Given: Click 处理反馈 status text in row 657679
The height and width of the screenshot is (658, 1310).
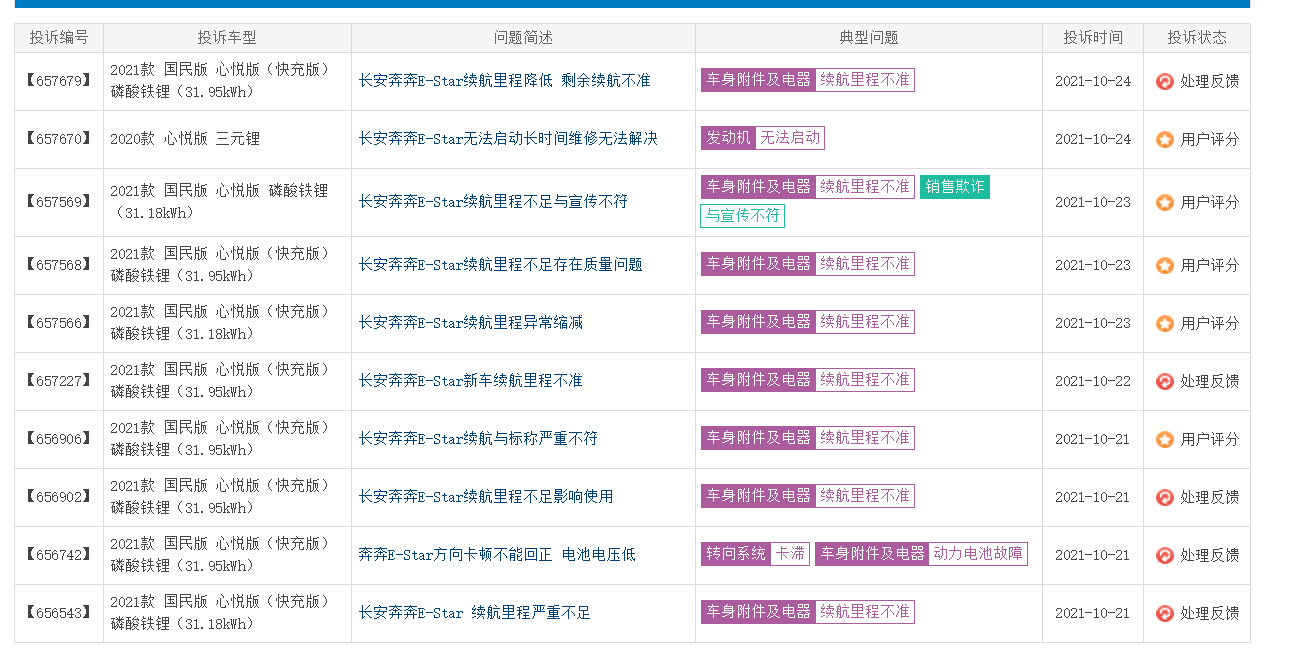Looking at the screenshot, I should coord(1209,81).
